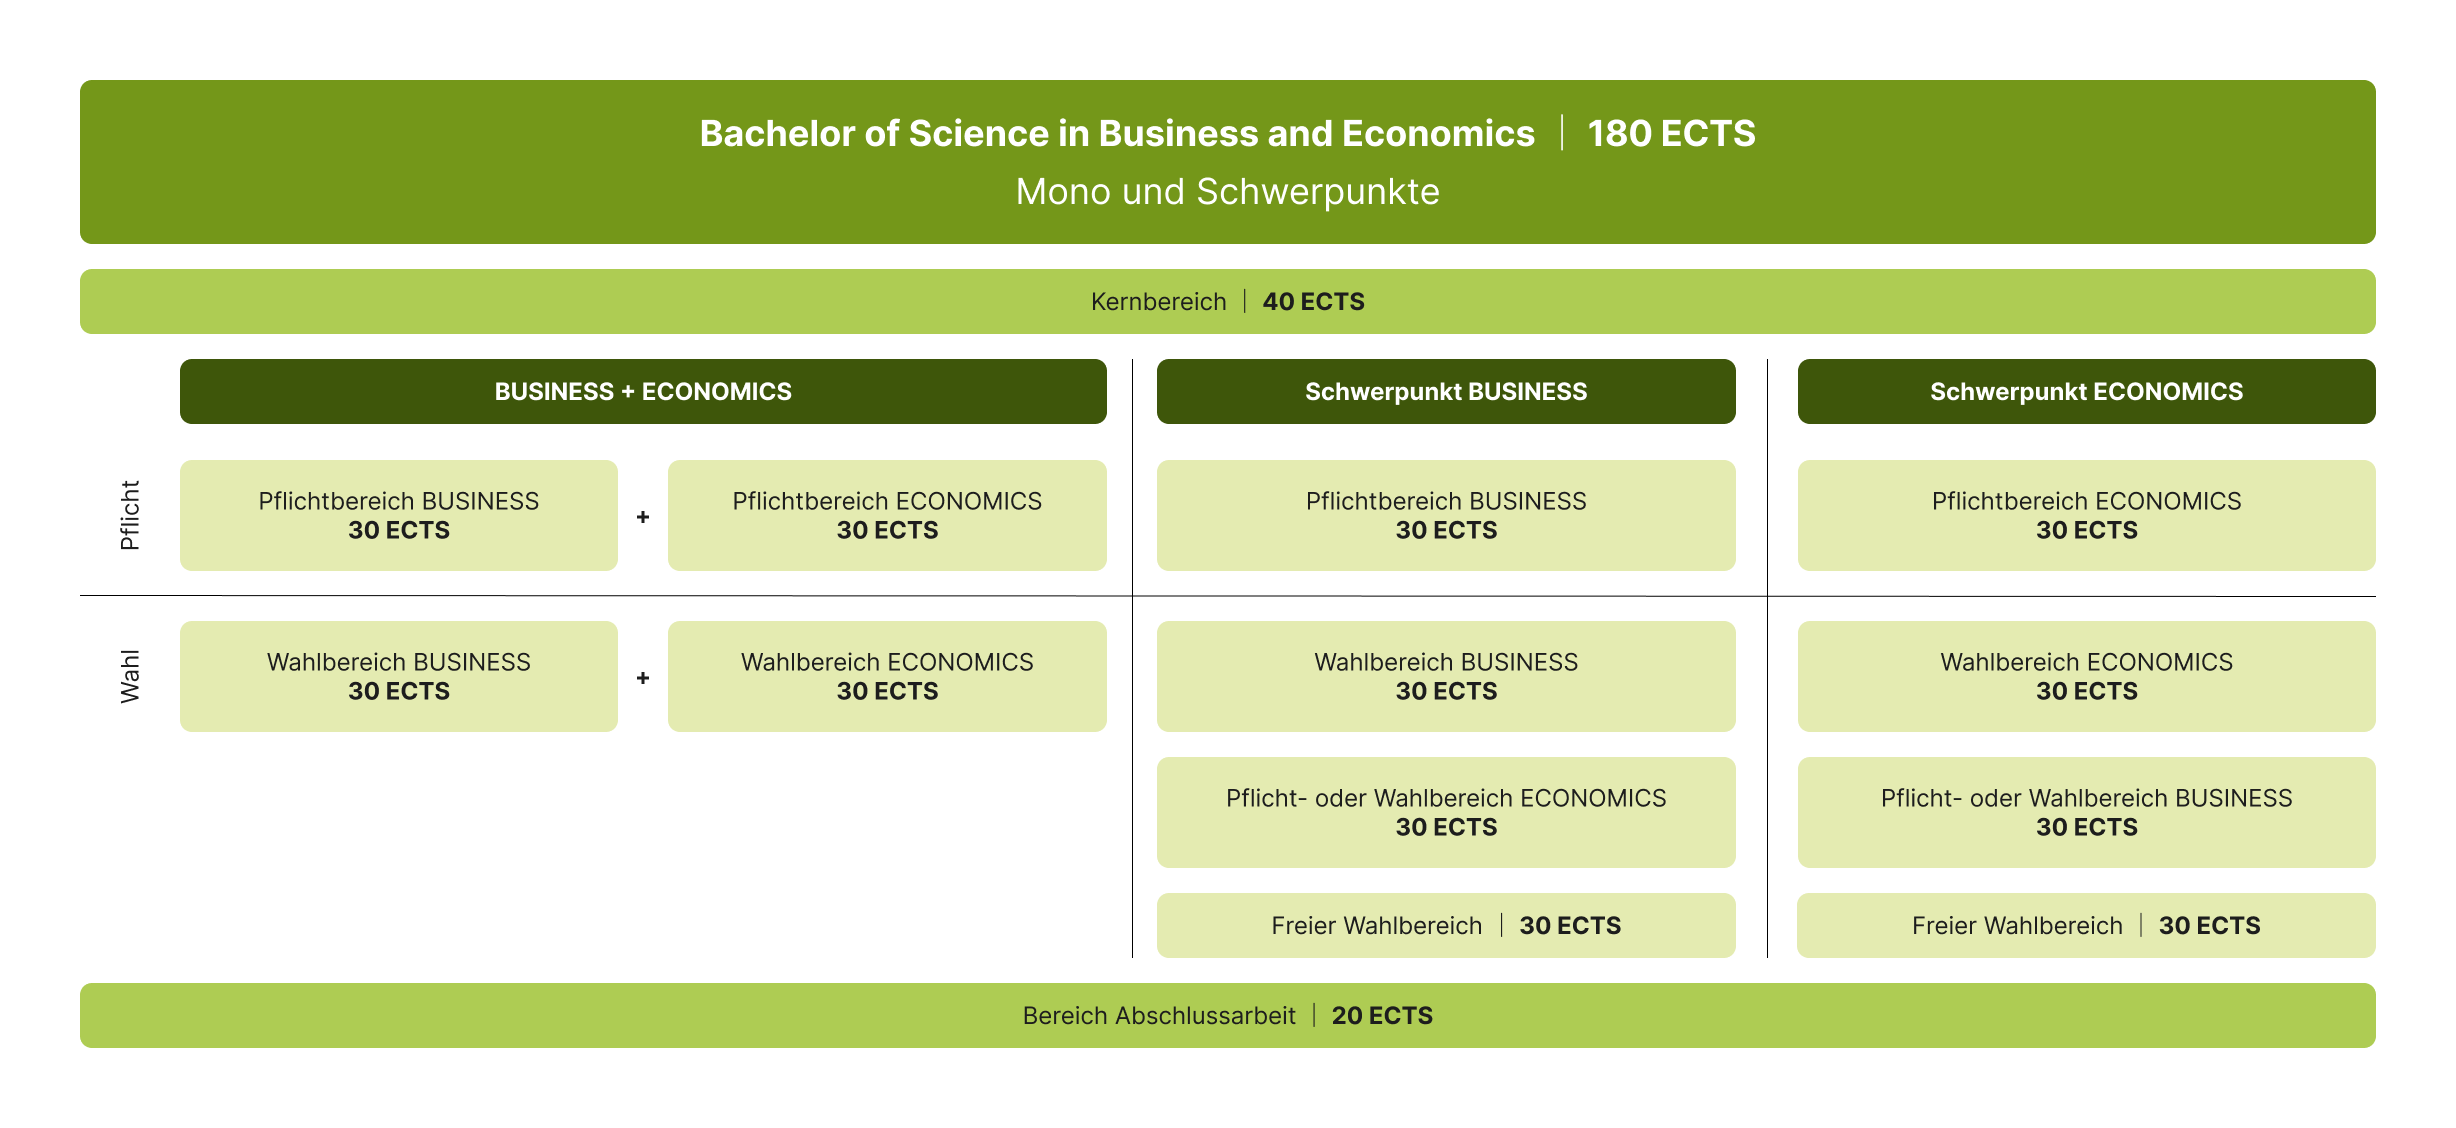Screen dimensions: 2456x1128
Task: Open Wahlbereich BUSINESS in Schwerpunkt BUSINESS column
Action: pos(1446,676)
